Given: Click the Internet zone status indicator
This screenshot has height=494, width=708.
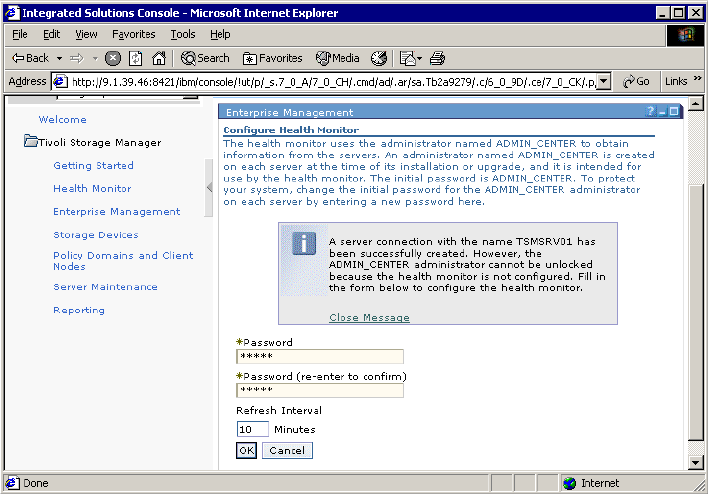Looking at the screenshot, I should tap(592, 484).
